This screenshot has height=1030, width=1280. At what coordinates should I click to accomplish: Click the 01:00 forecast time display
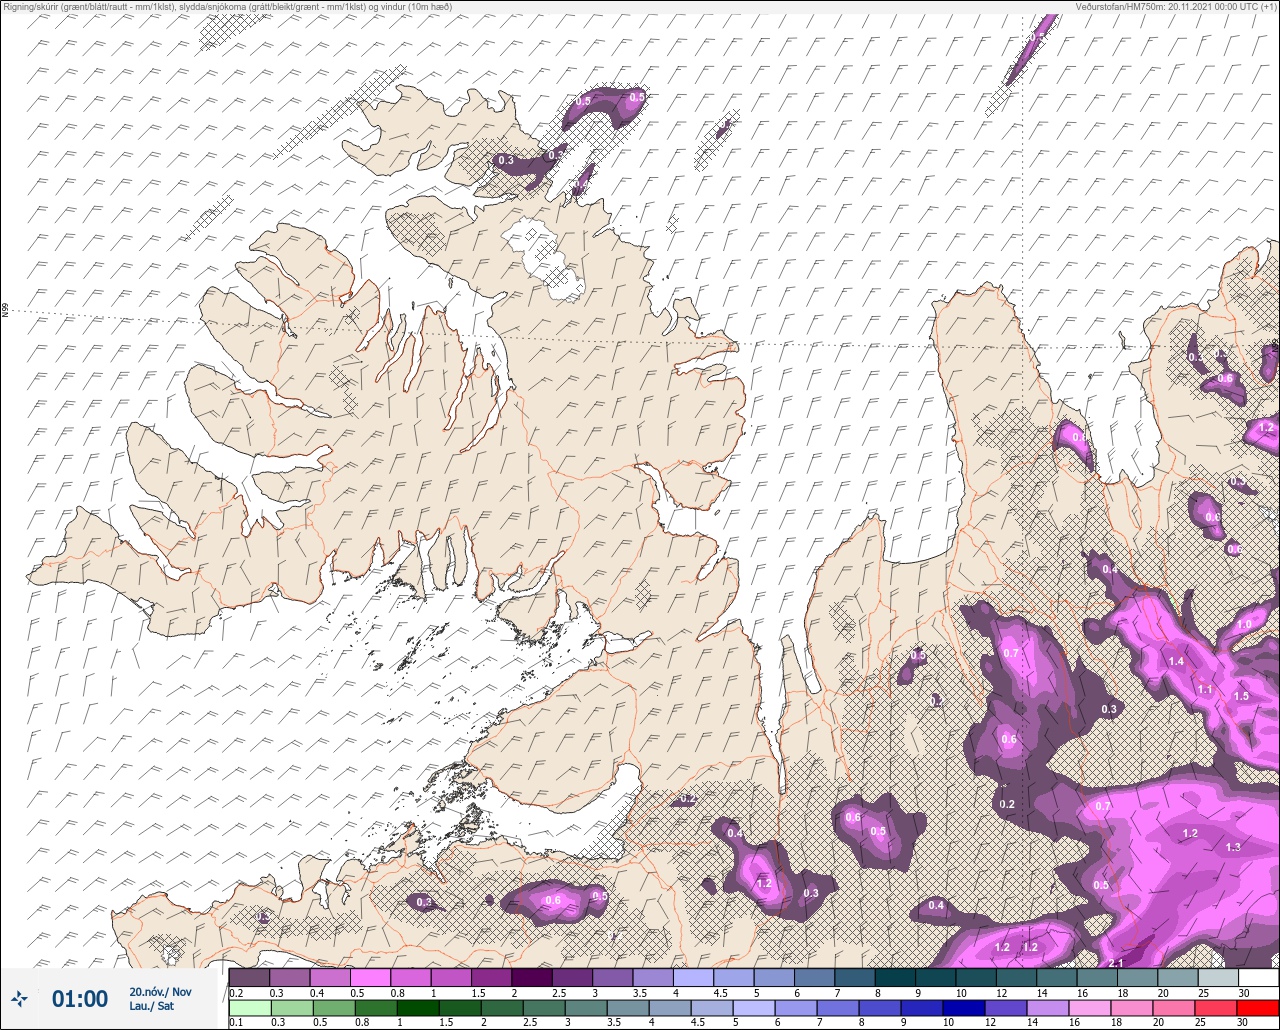[80, 999]
